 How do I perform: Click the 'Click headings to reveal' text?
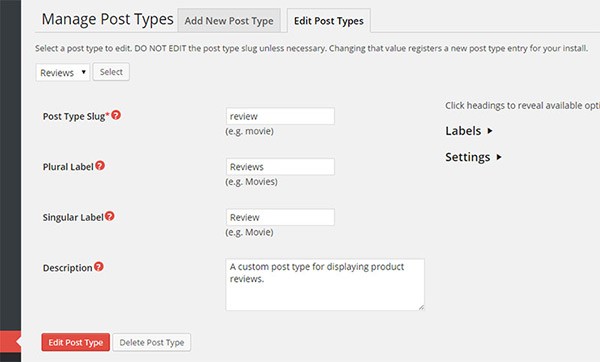tap(522, 106)
